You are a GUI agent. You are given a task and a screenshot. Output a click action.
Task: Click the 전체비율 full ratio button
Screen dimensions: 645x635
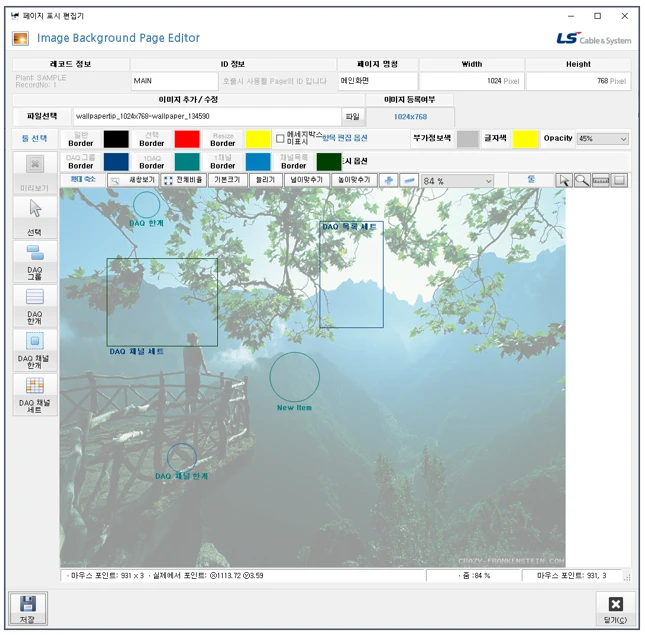point(183,180)
